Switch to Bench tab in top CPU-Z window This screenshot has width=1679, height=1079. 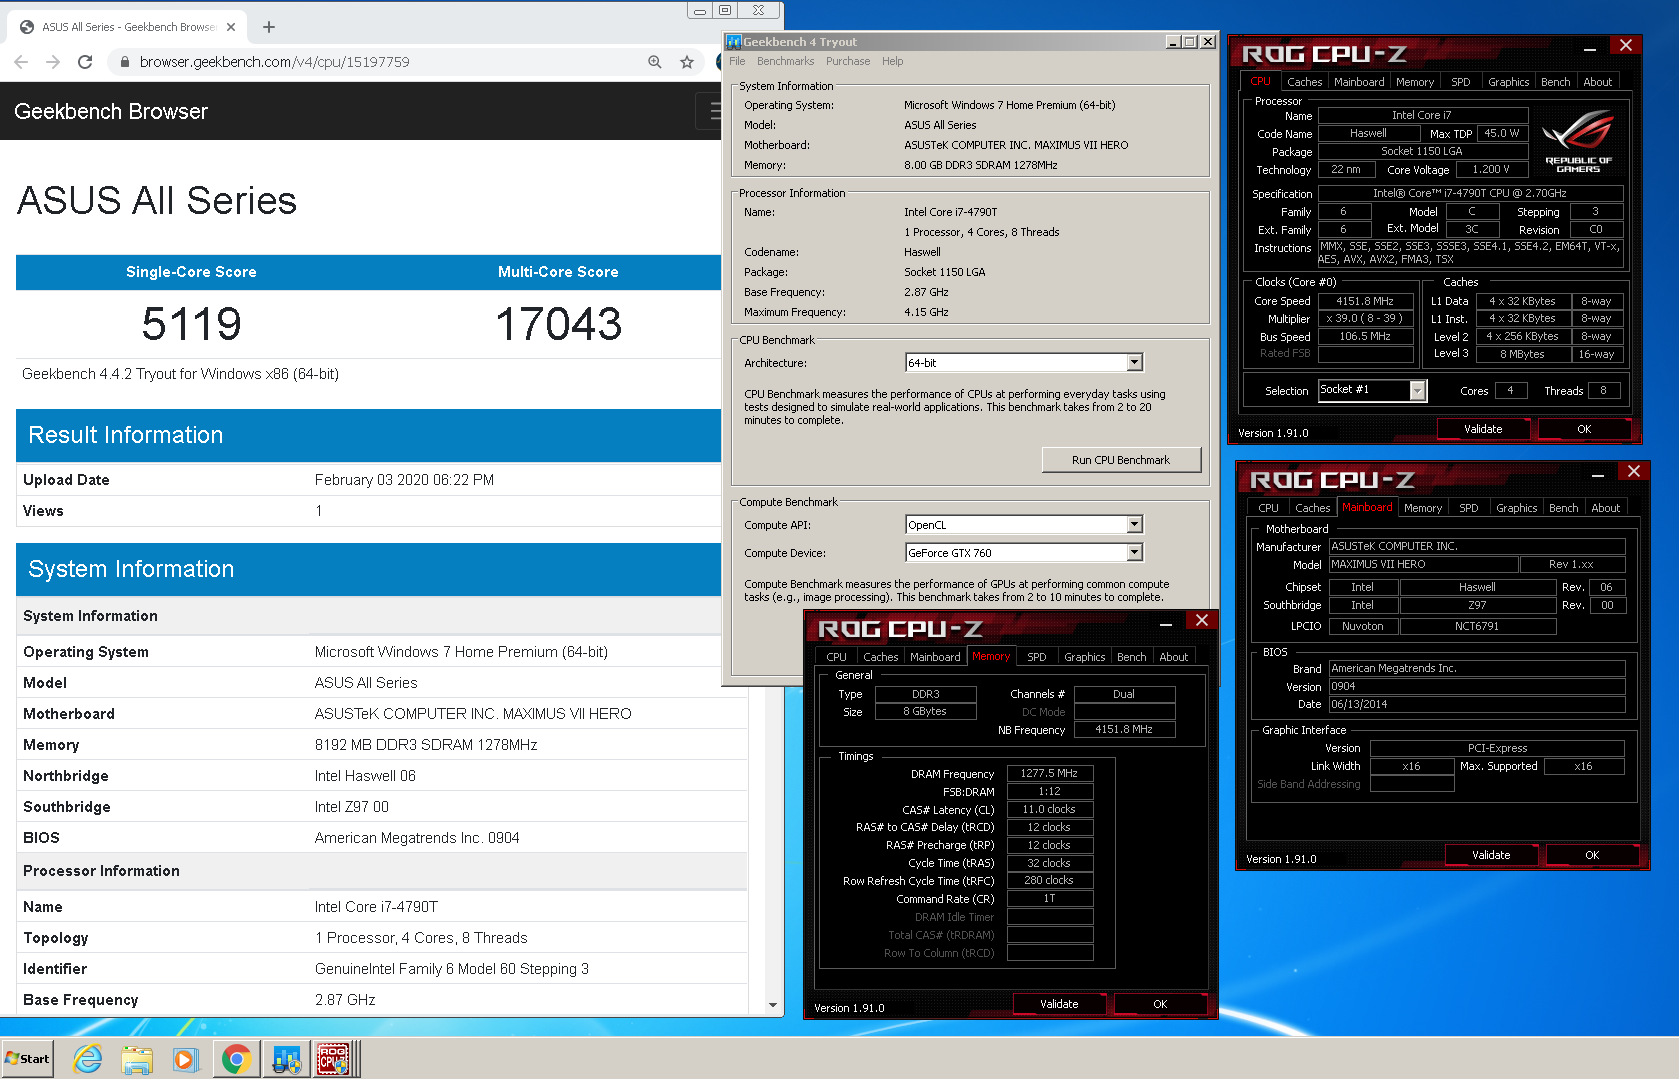pos(1555,82)
